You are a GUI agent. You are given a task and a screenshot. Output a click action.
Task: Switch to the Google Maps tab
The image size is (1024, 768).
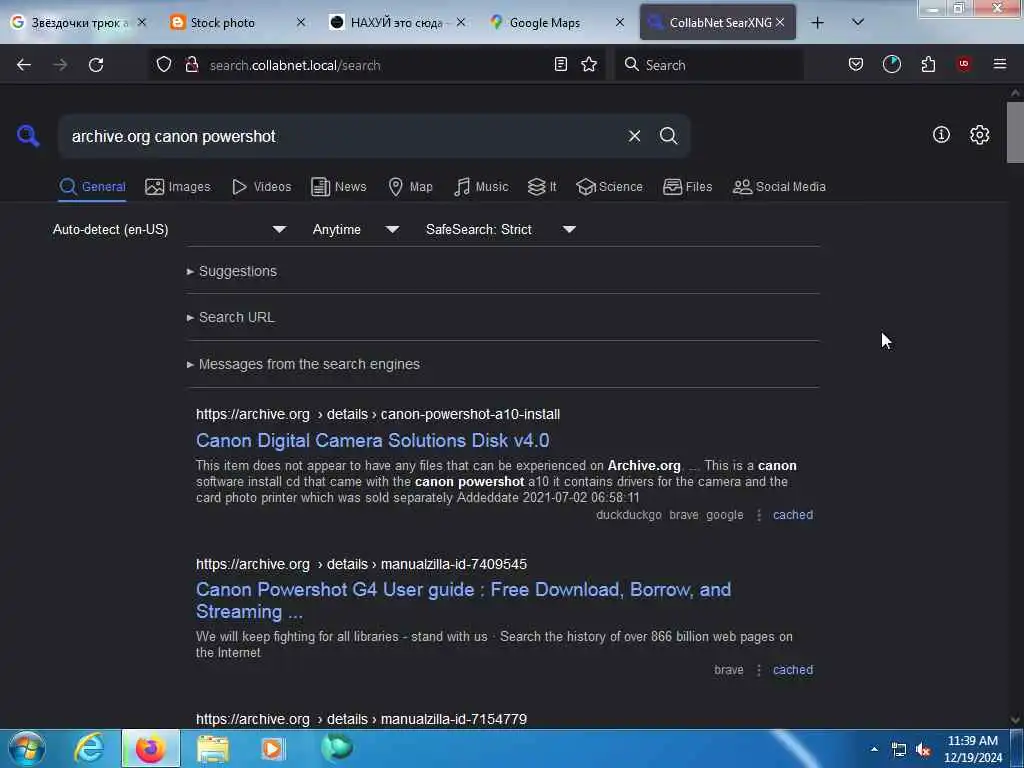[545, 23]
